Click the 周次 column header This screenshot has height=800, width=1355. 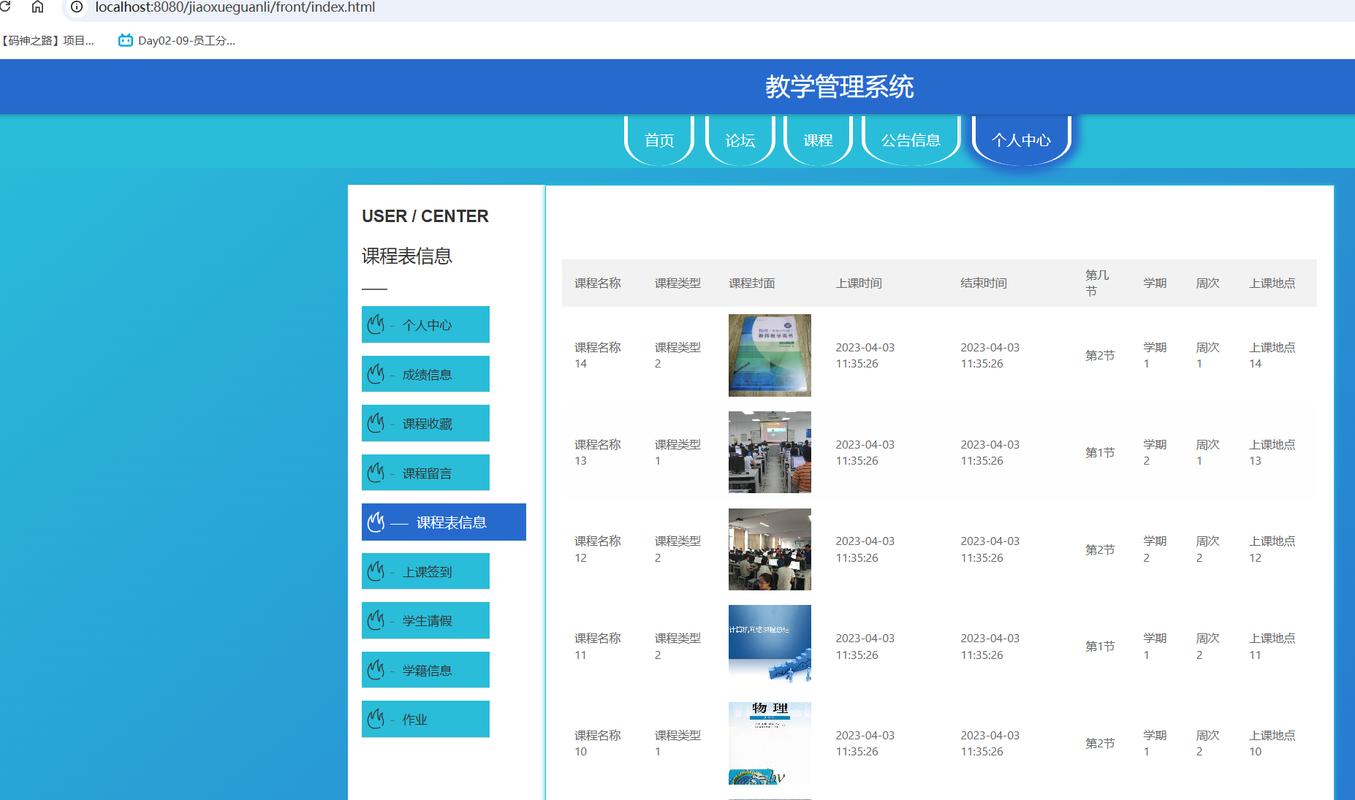click(x=1208, y=283)
